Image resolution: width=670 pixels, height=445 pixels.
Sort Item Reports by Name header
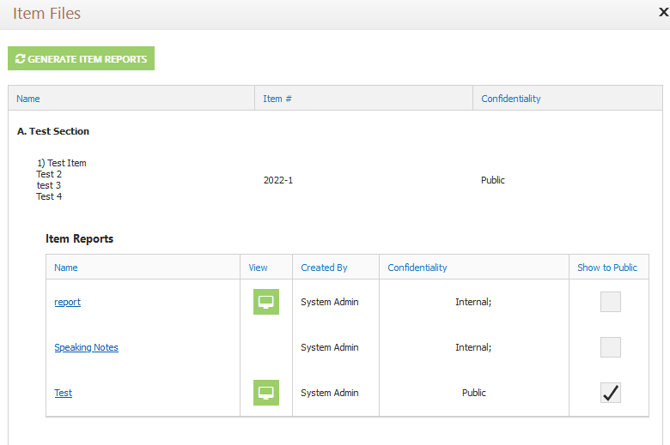(x=66, y=267)
